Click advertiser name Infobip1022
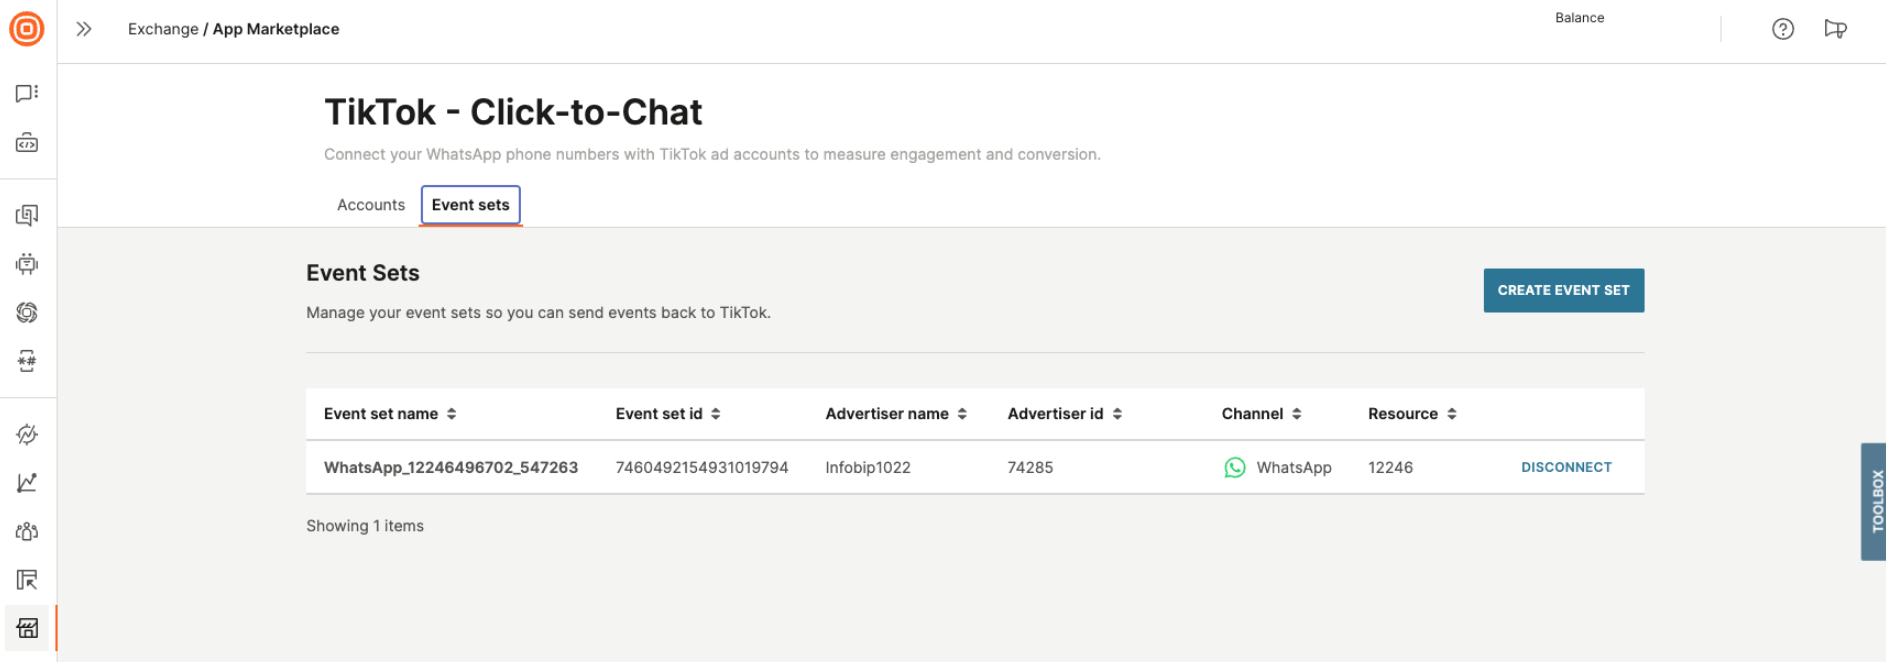1886x662 pixels. [868, 468]
